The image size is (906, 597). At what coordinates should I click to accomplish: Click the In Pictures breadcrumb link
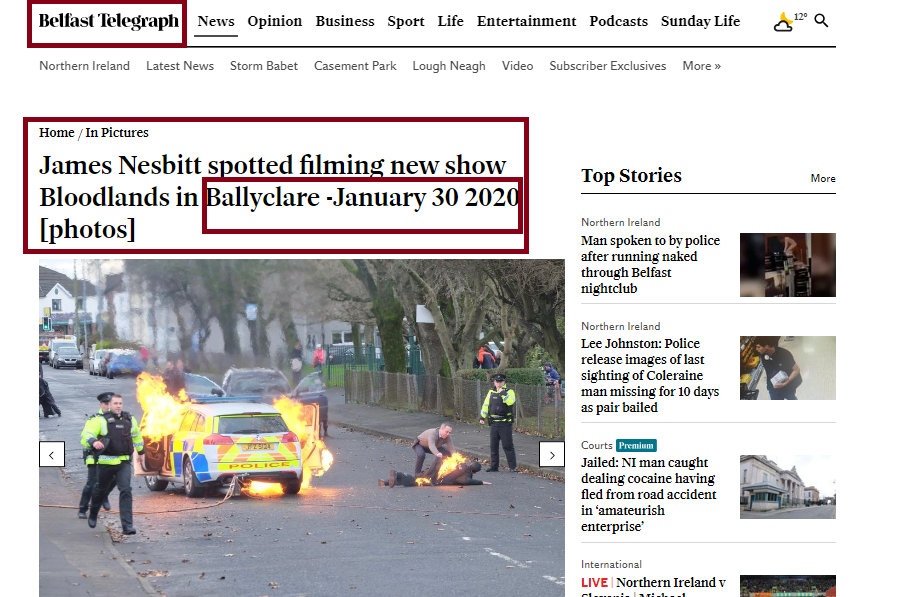[x=117, y=132]
